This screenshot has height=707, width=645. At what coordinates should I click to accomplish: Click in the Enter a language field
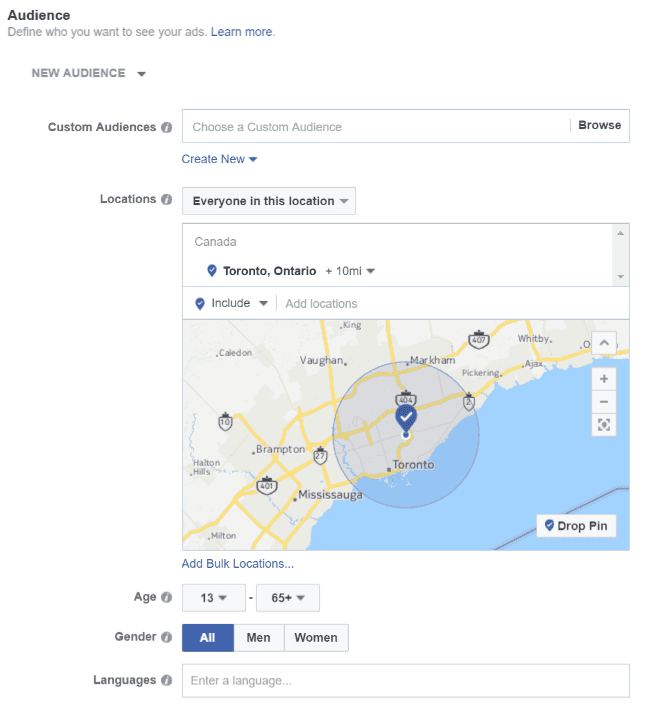click(x=406, y=680)
